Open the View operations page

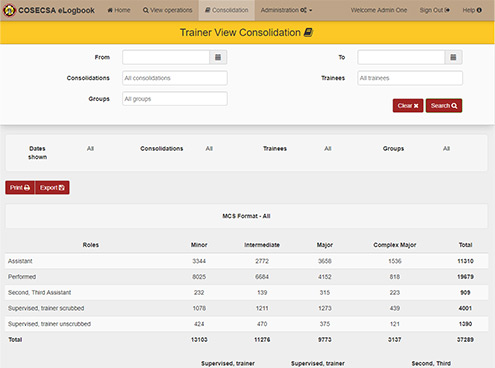click(x=168, y=10)
